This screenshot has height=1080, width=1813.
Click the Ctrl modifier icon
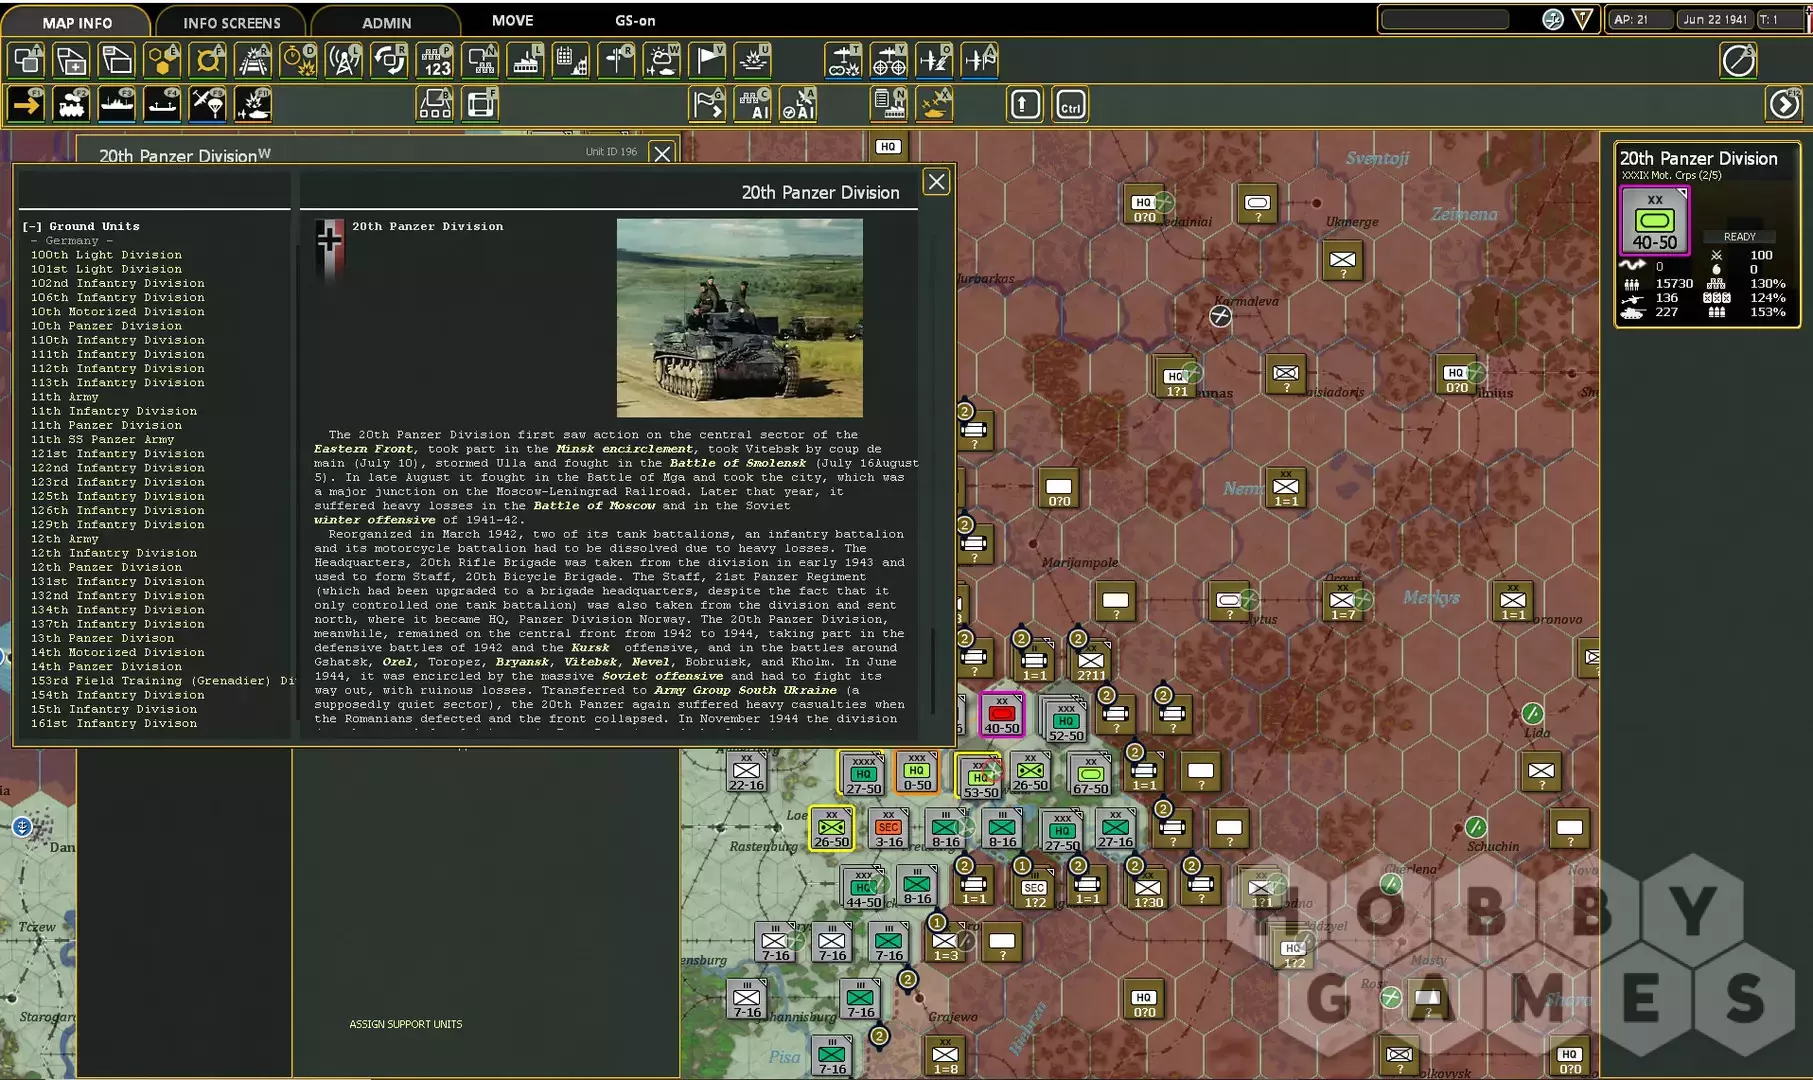[x=1070, y=105]
